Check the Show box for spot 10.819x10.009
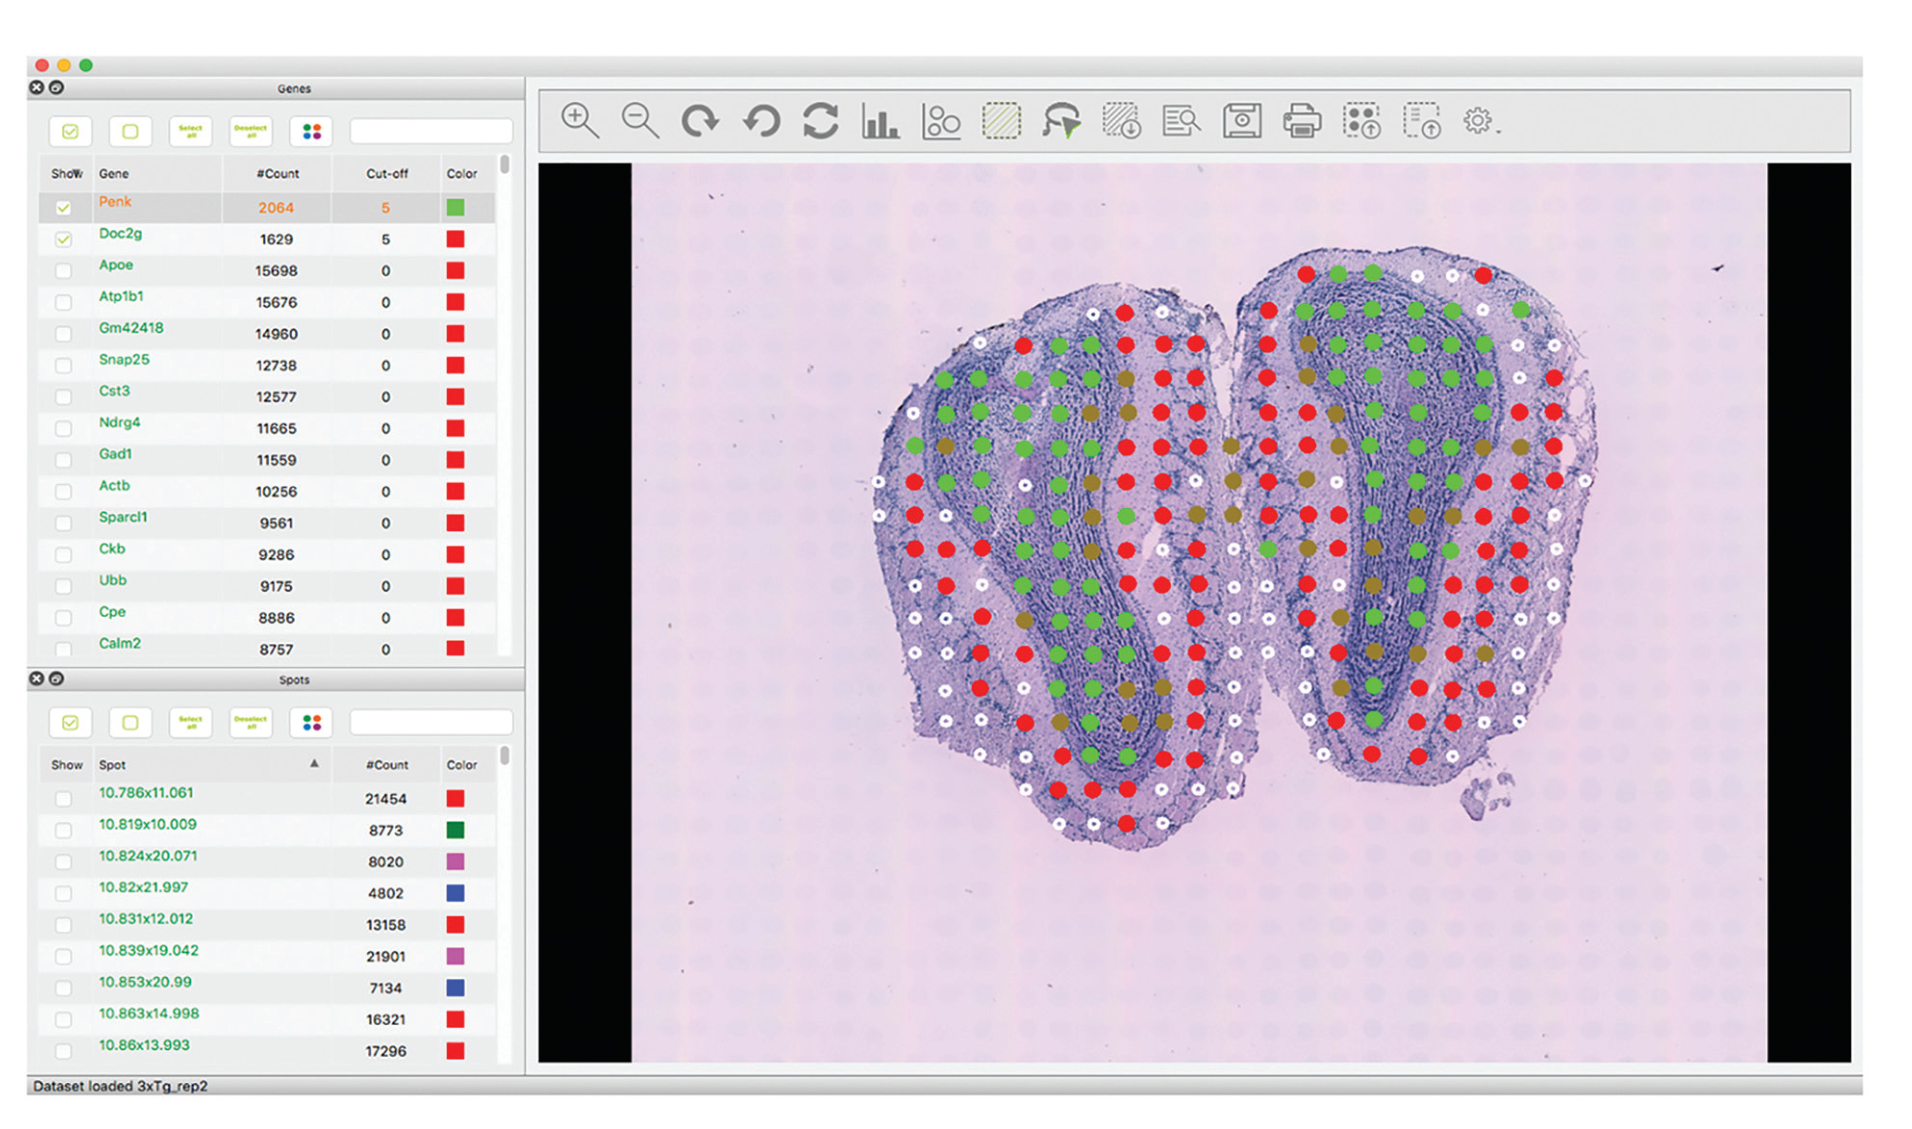This screenshot has width=1912, height=1129. [x=64, y=830]
